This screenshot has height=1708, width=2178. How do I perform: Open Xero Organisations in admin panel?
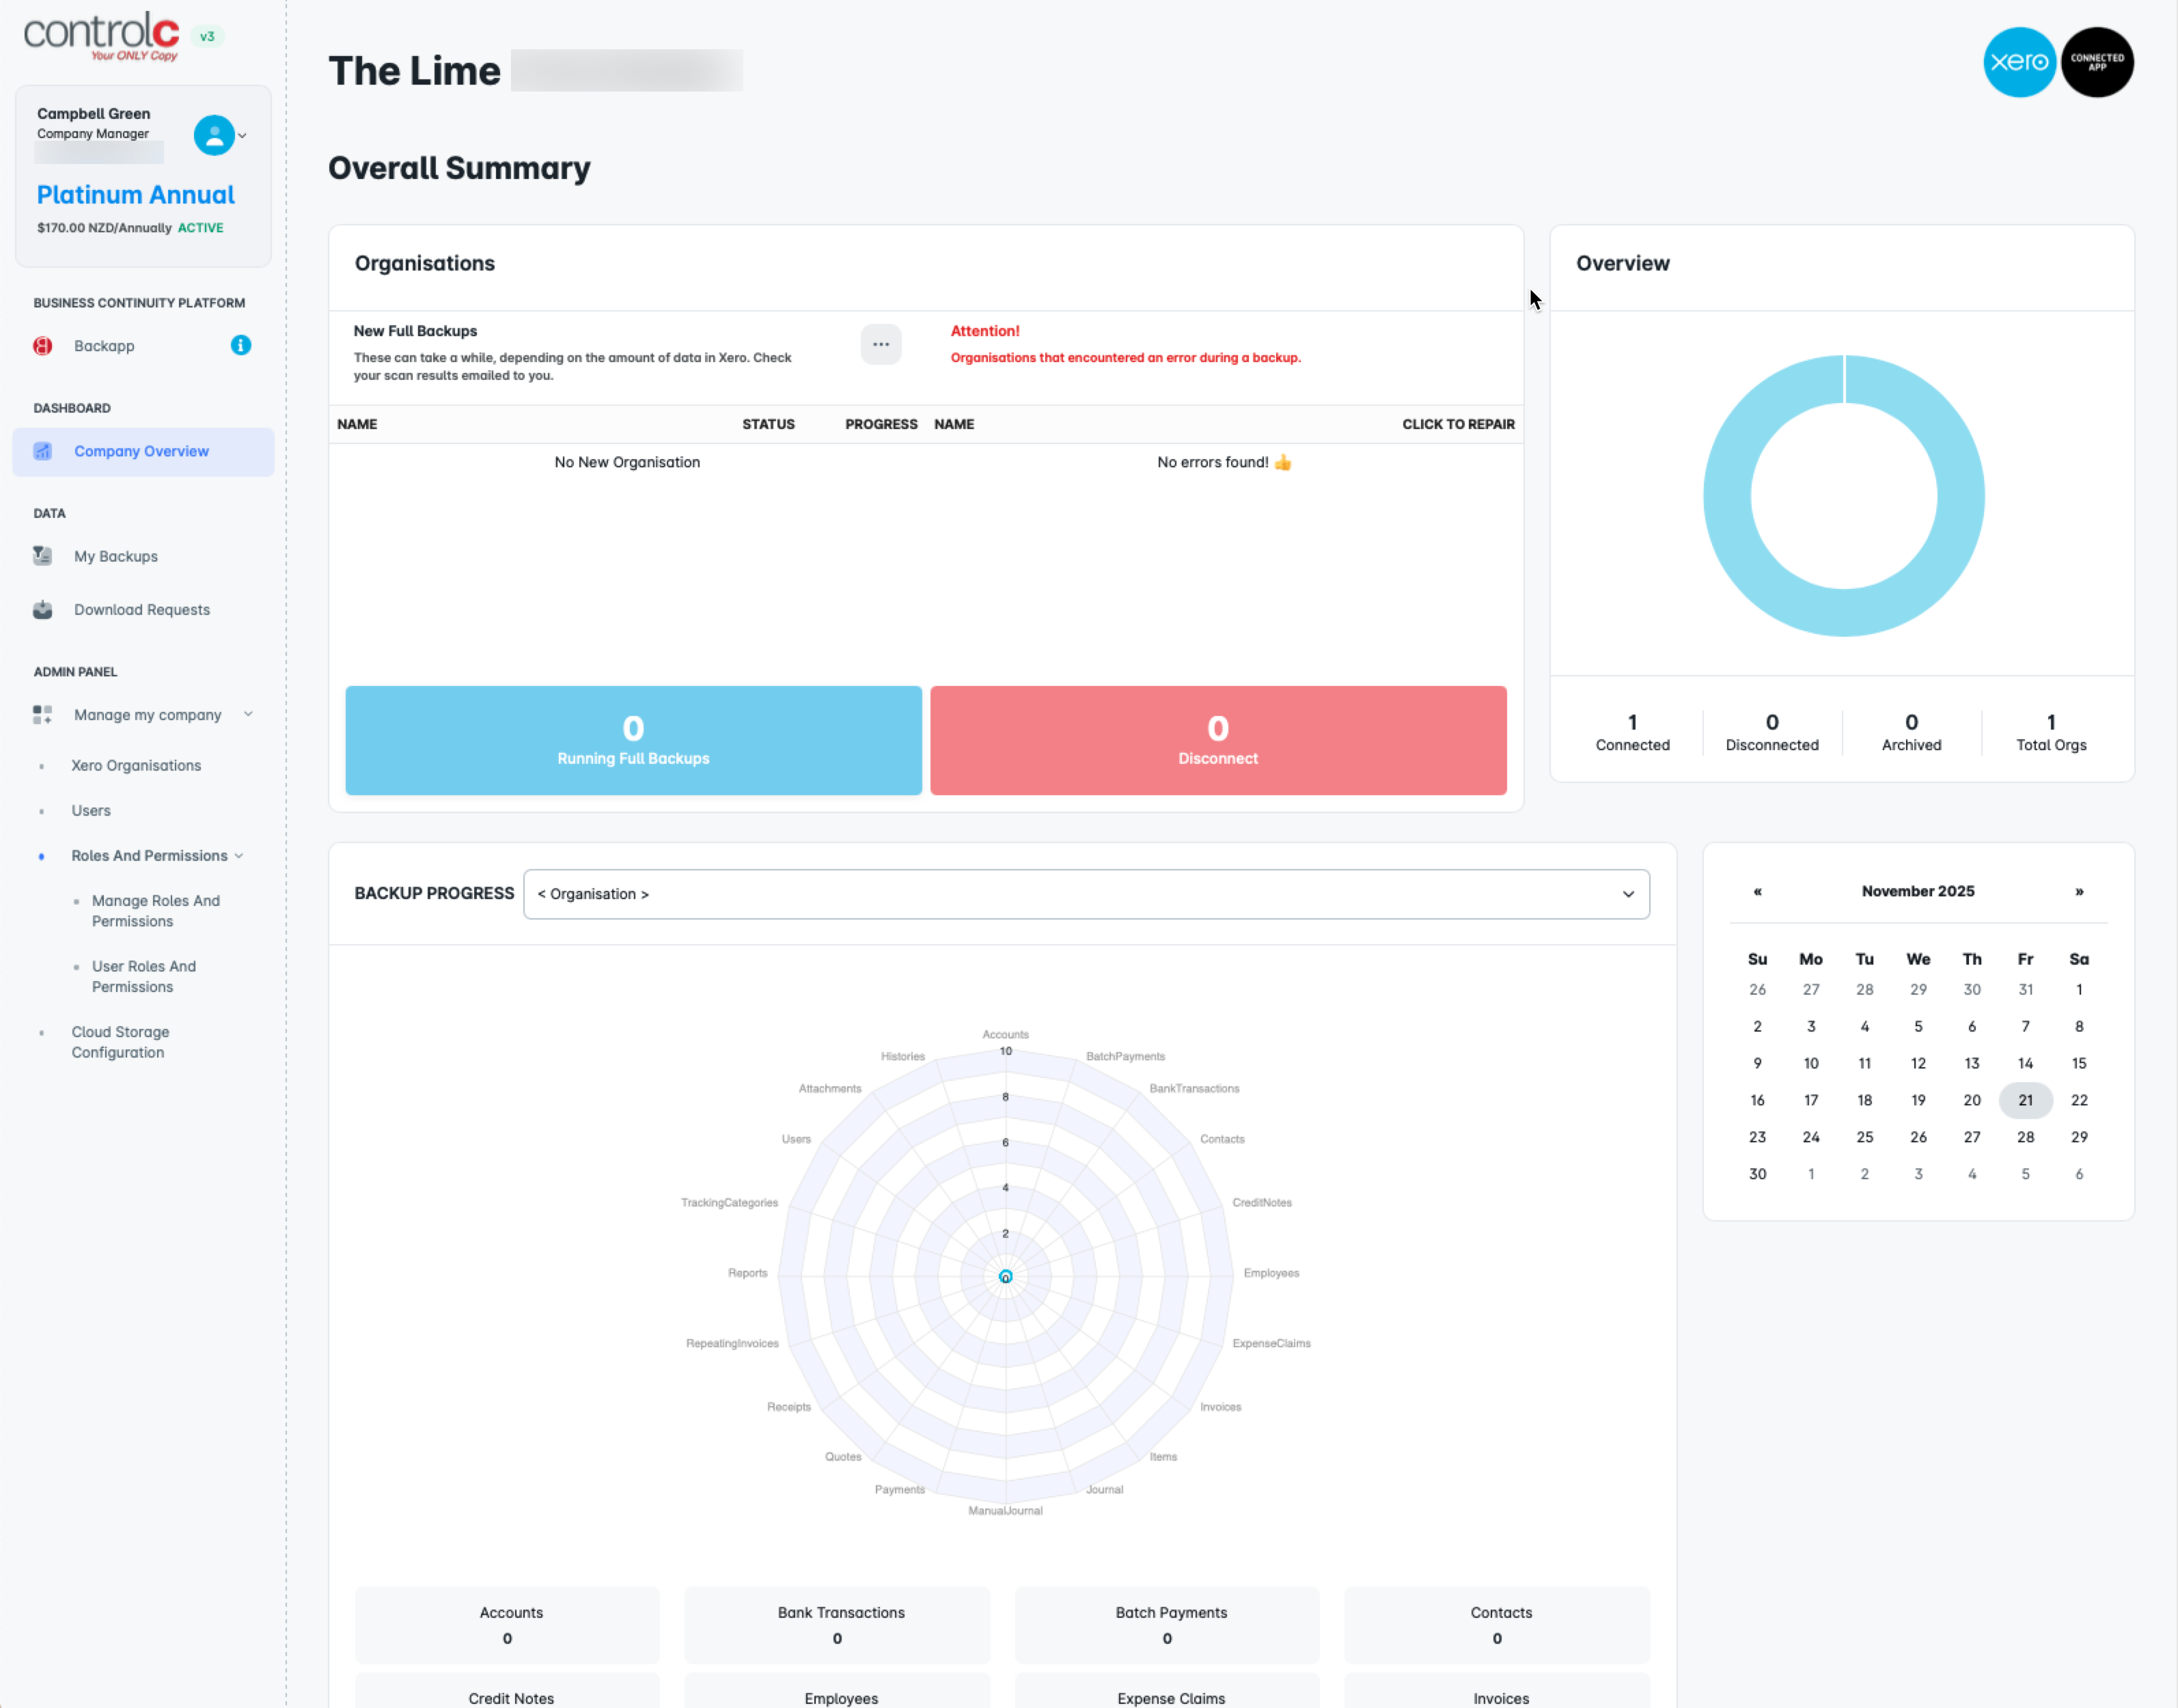136,766
